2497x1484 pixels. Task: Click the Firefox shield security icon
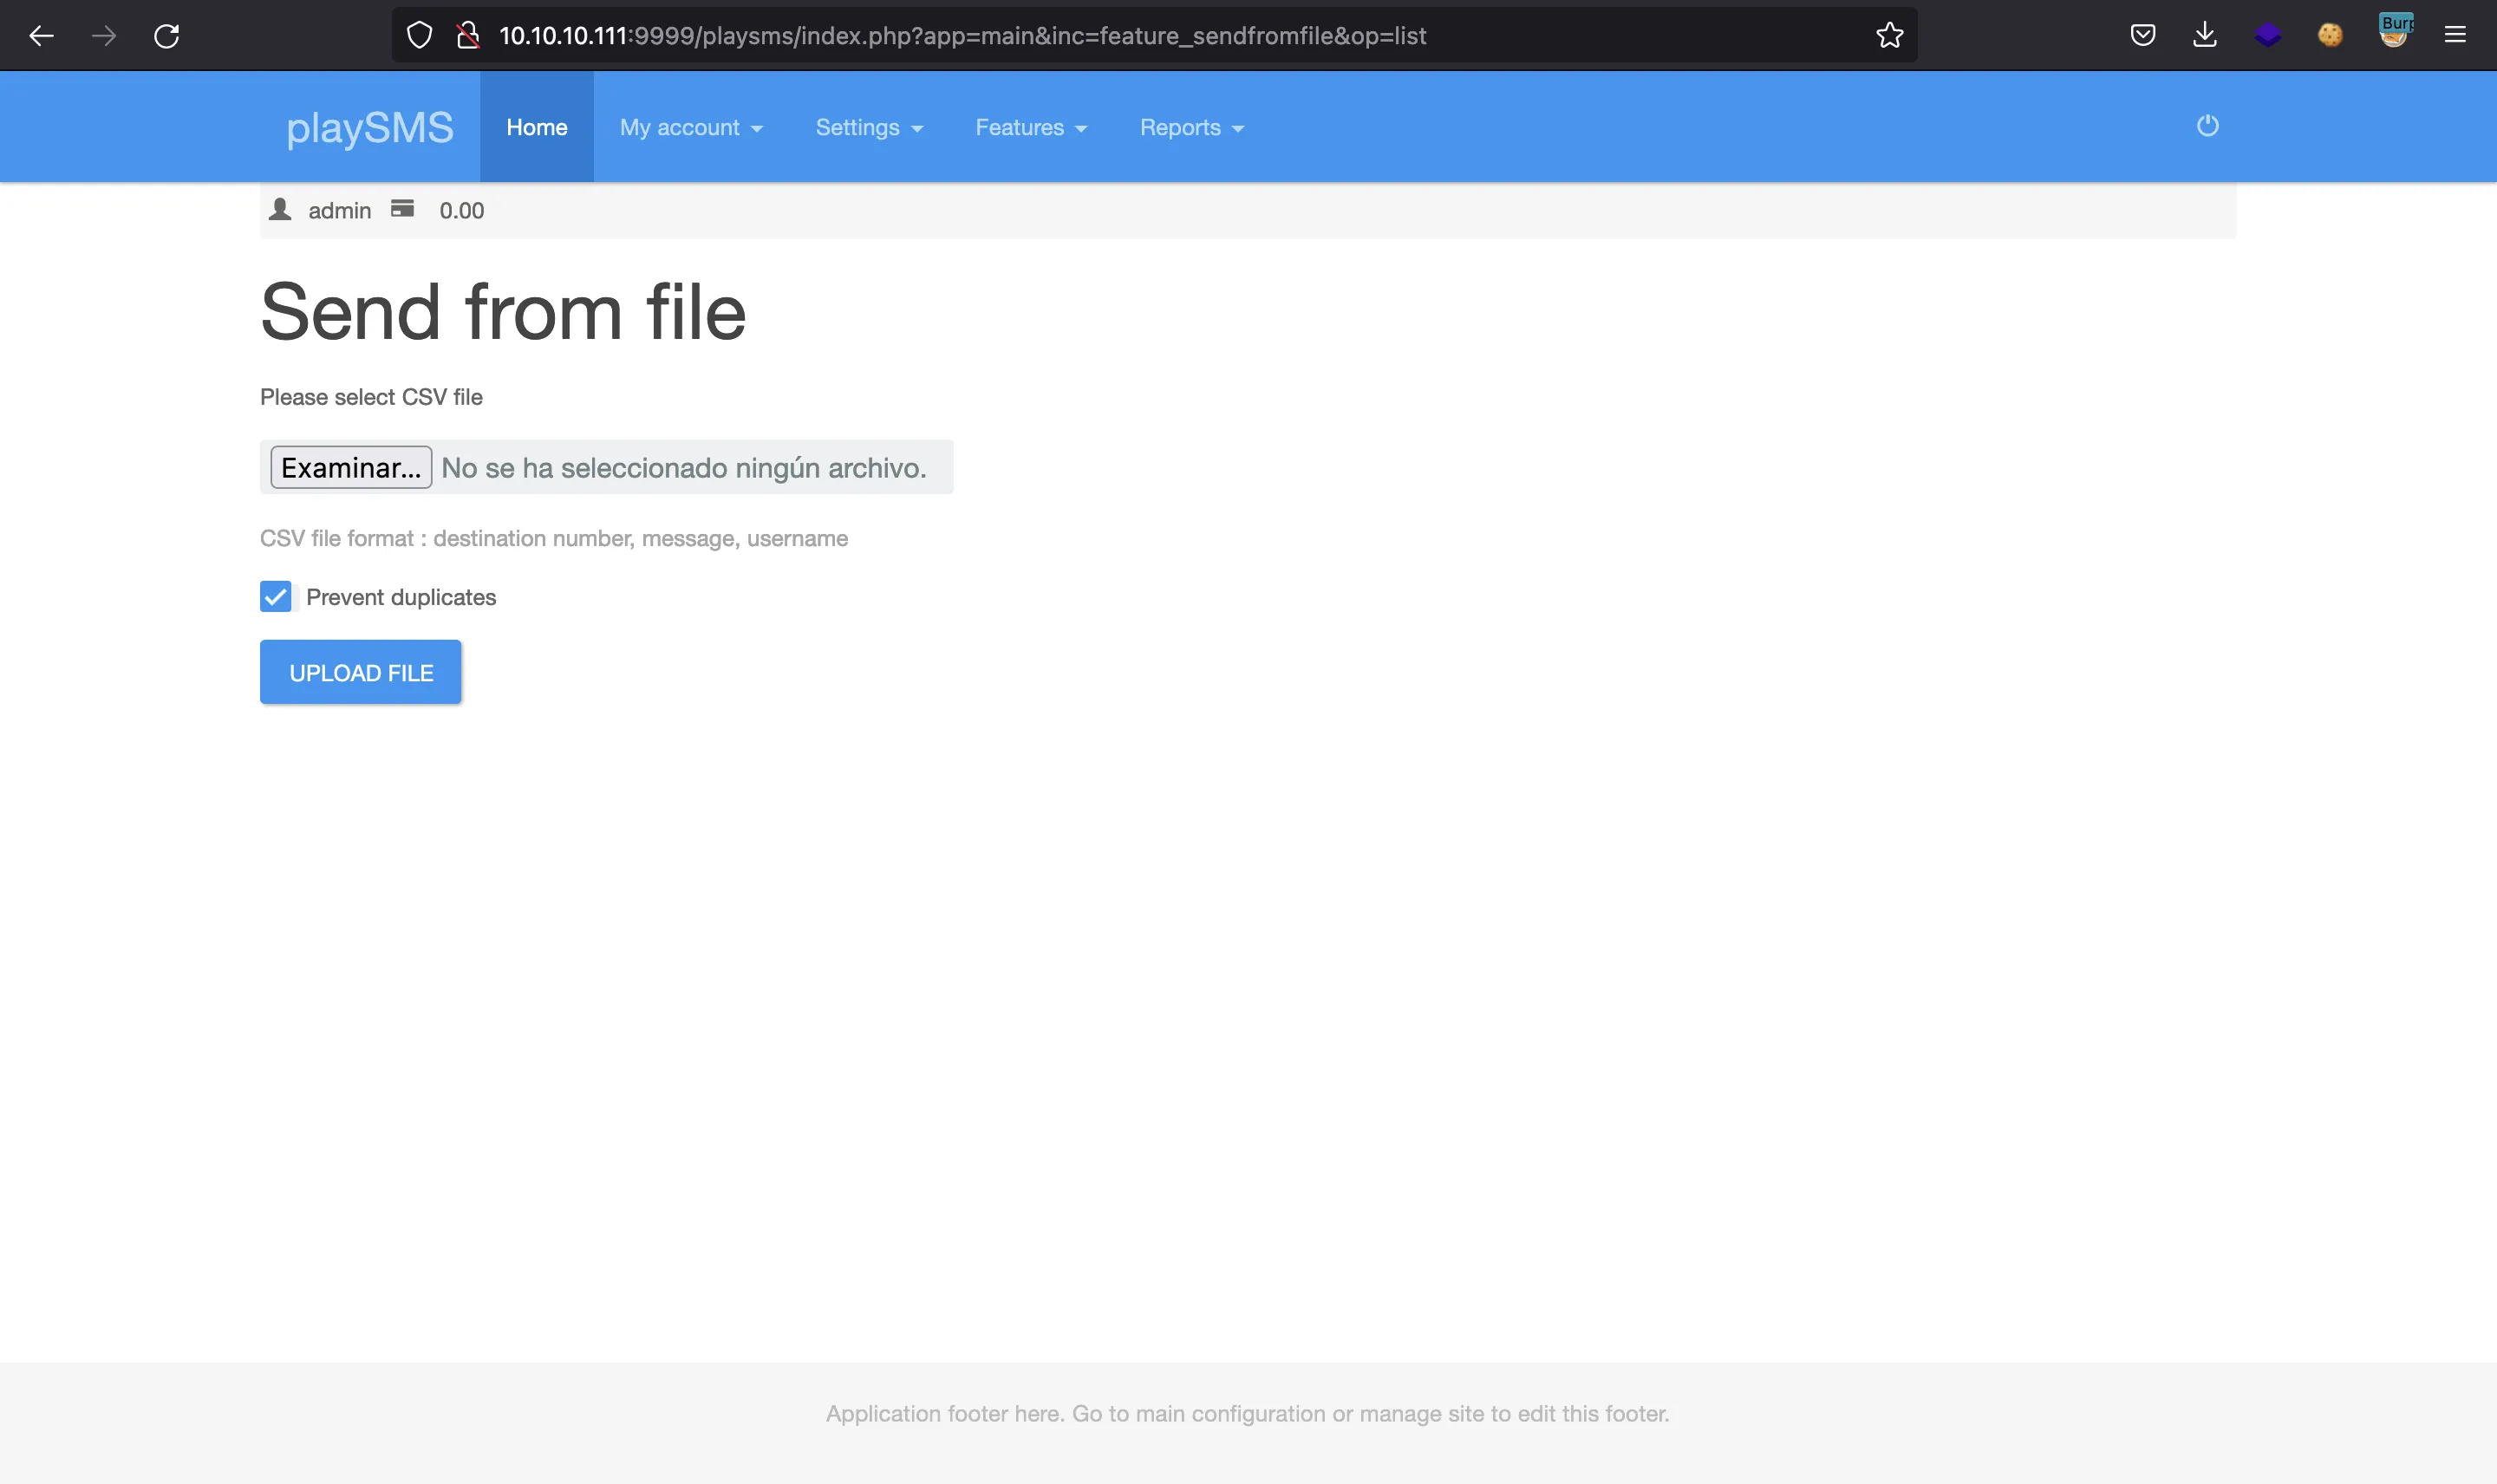[421, 34]
